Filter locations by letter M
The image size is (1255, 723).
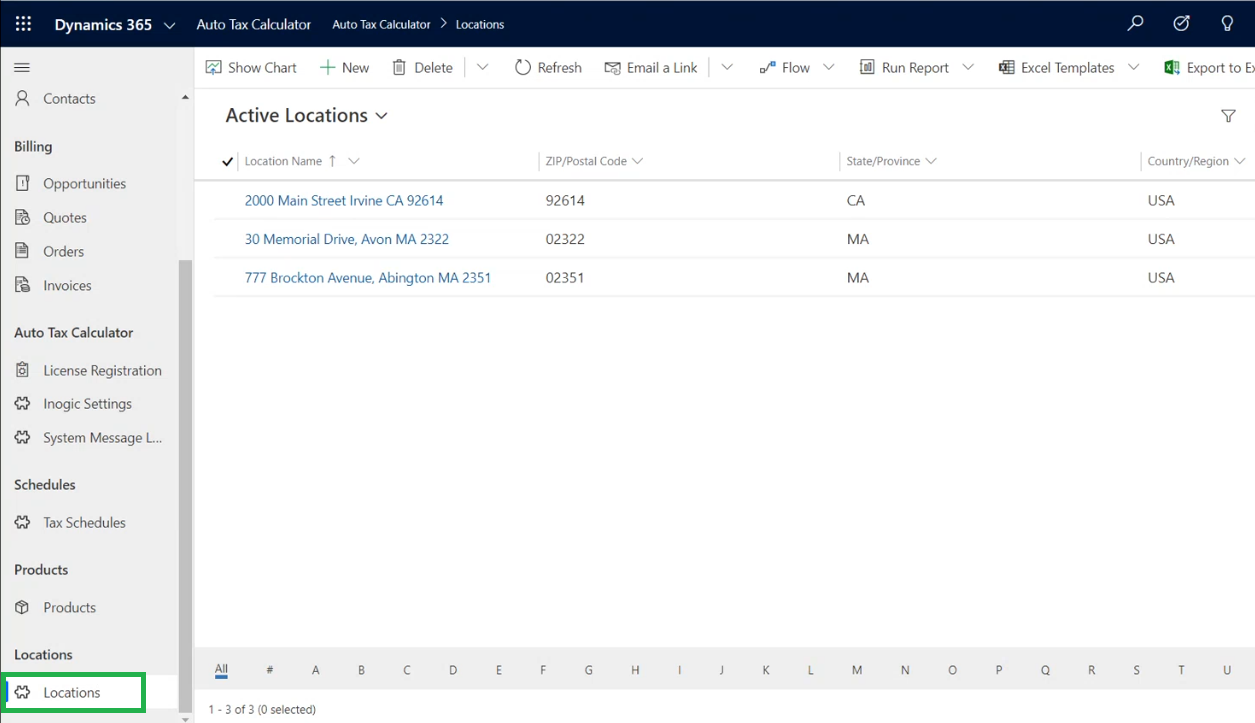(857, 670)
